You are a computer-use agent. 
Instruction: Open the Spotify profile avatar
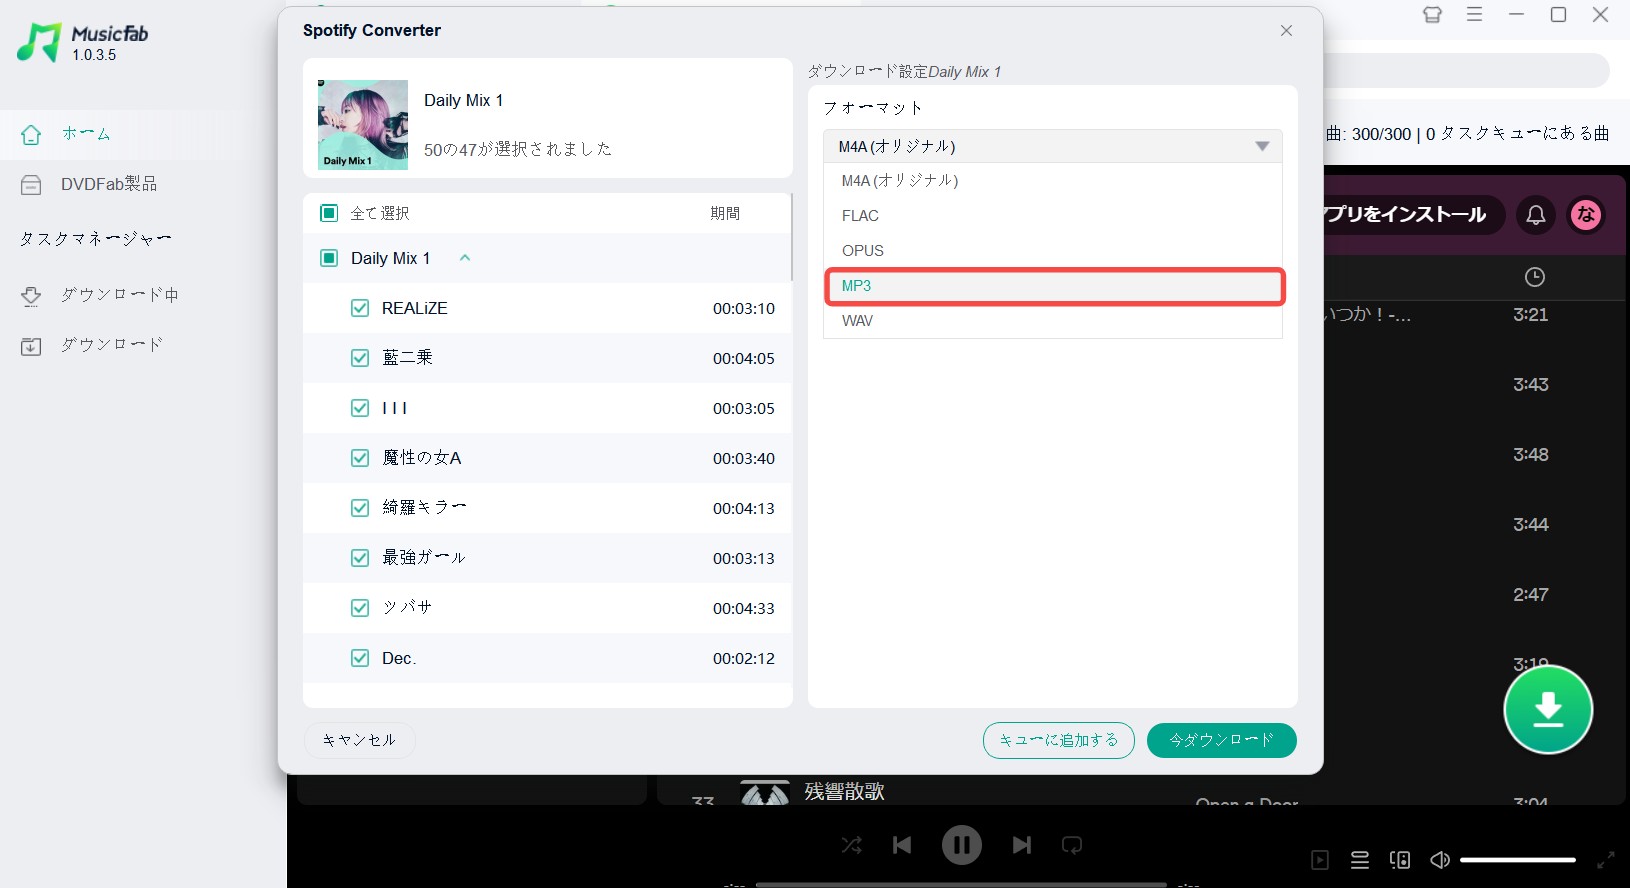coord(1586,215)
